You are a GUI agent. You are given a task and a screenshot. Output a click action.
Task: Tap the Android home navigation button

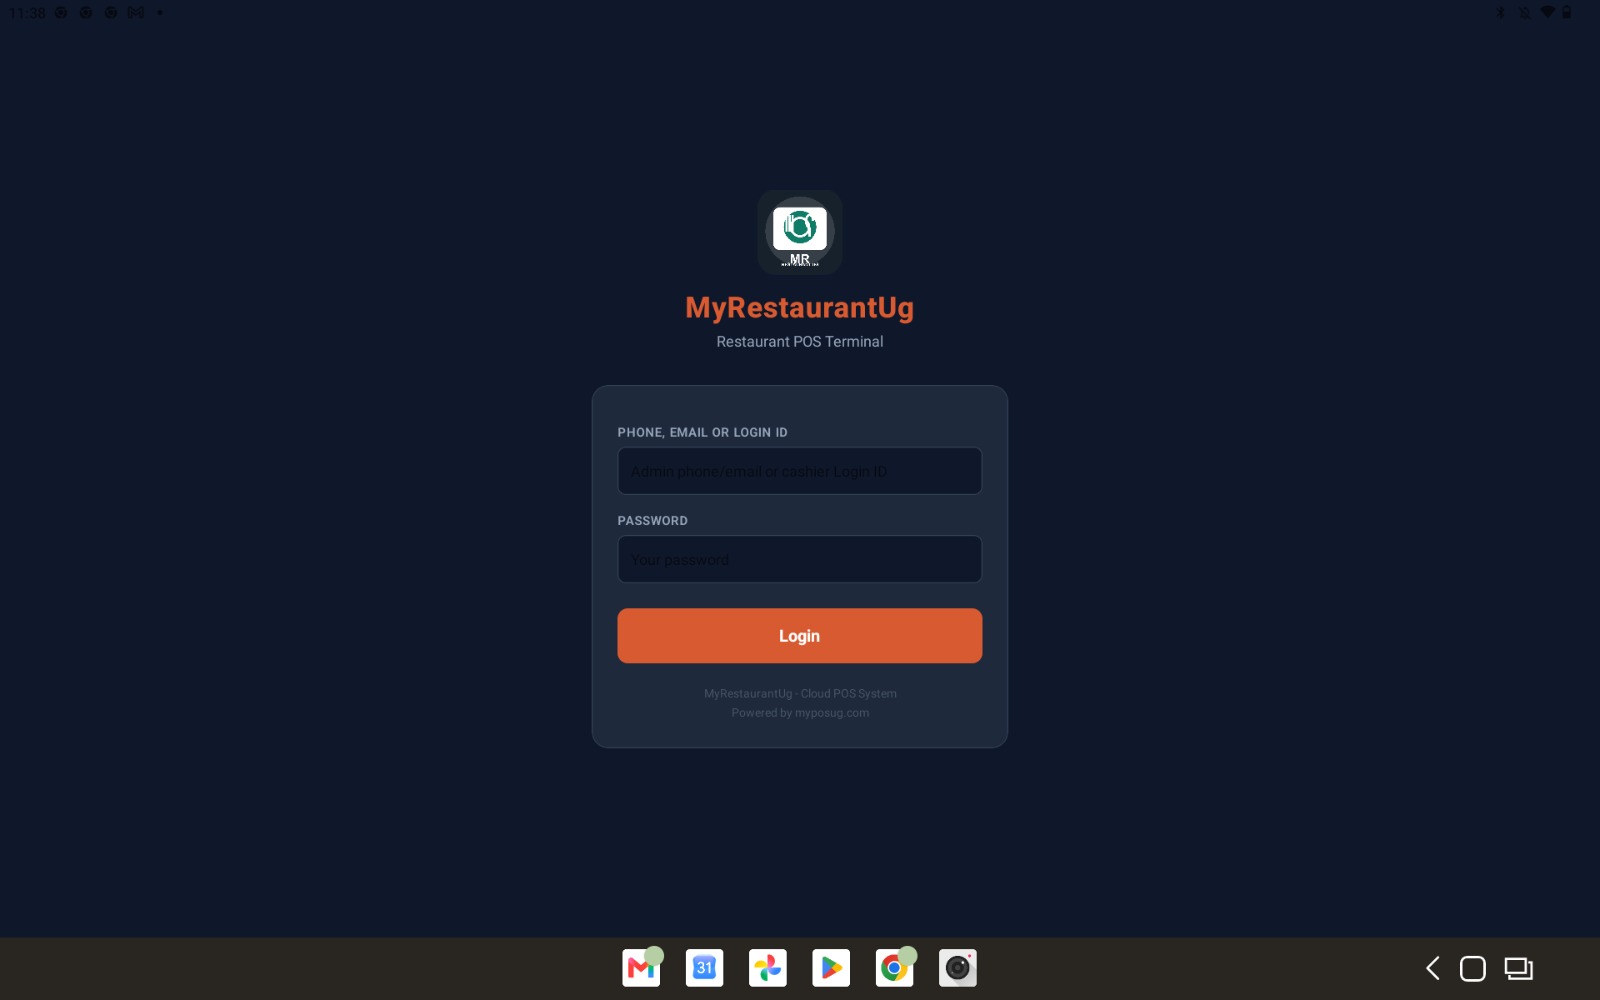(1473, 968)
